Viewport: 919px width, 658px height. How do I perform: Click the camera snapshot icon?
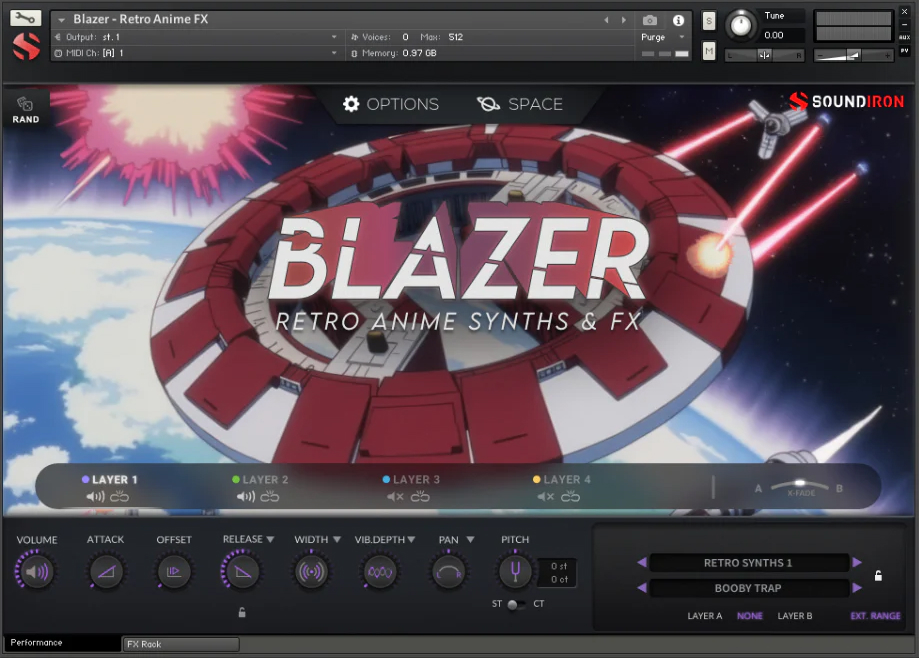pos(649,21)
